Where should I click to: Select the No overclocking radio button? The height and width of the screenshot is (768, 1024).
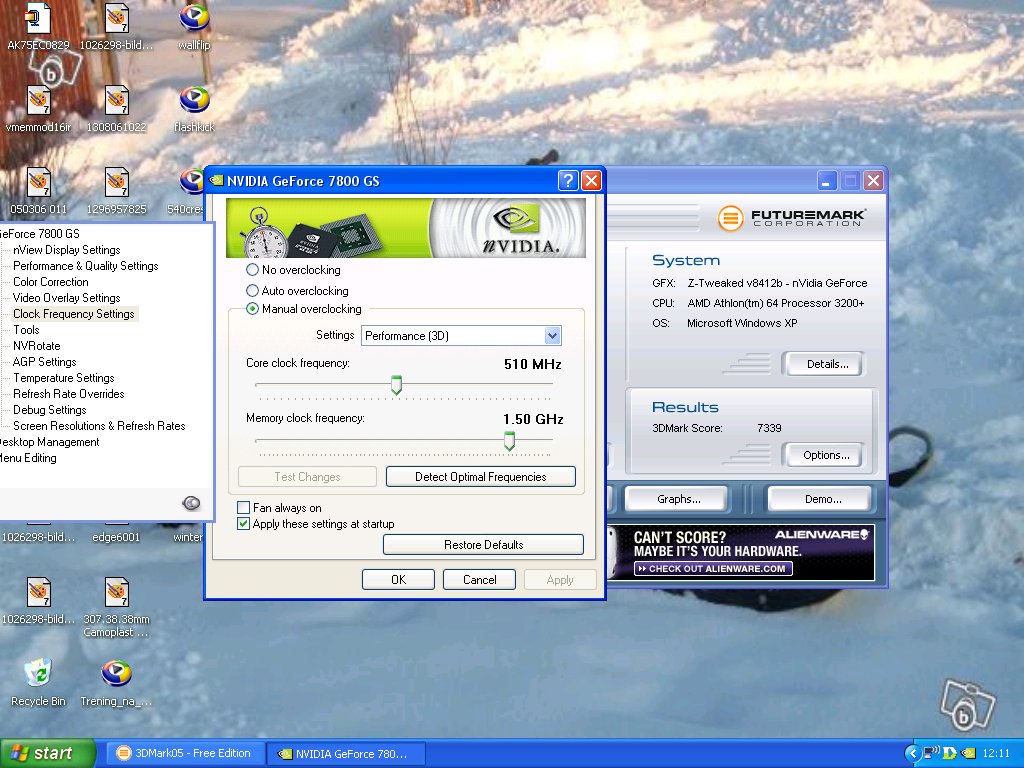tap(252, 270)
